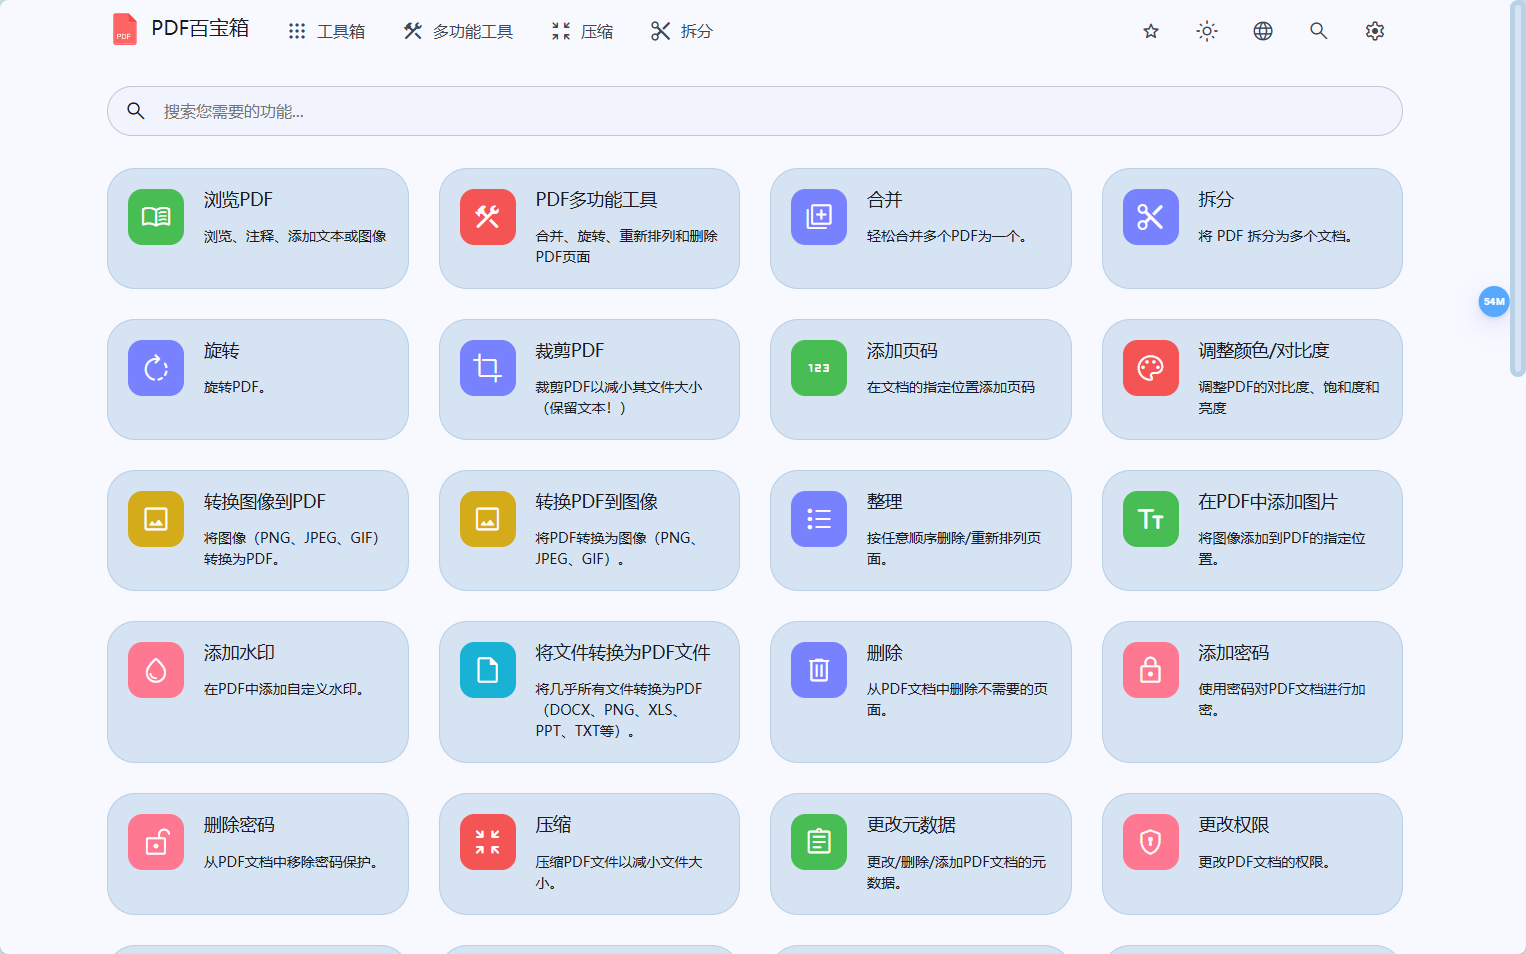The image size is (1526, 954).
Task: Click the 删除密码 unlock icon
Action: [156, 842]
